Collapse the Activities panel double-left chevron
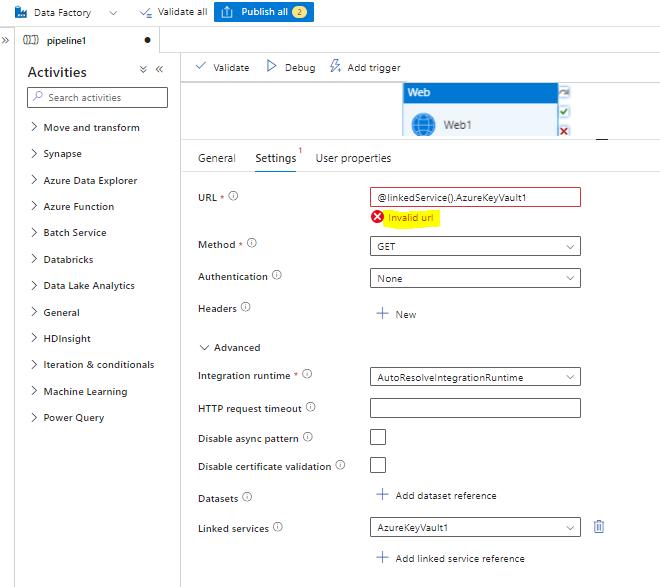This screenshot has width=660, height=587. click(159, 69)
